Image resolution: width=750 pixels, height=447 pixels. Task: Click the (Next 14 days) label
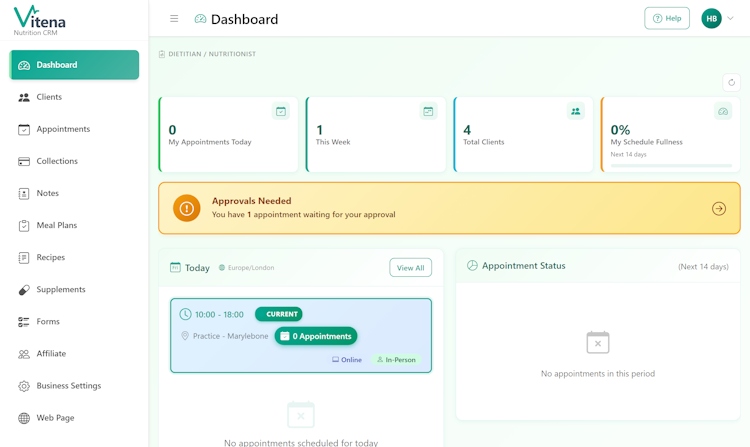[x=703, y=267]
